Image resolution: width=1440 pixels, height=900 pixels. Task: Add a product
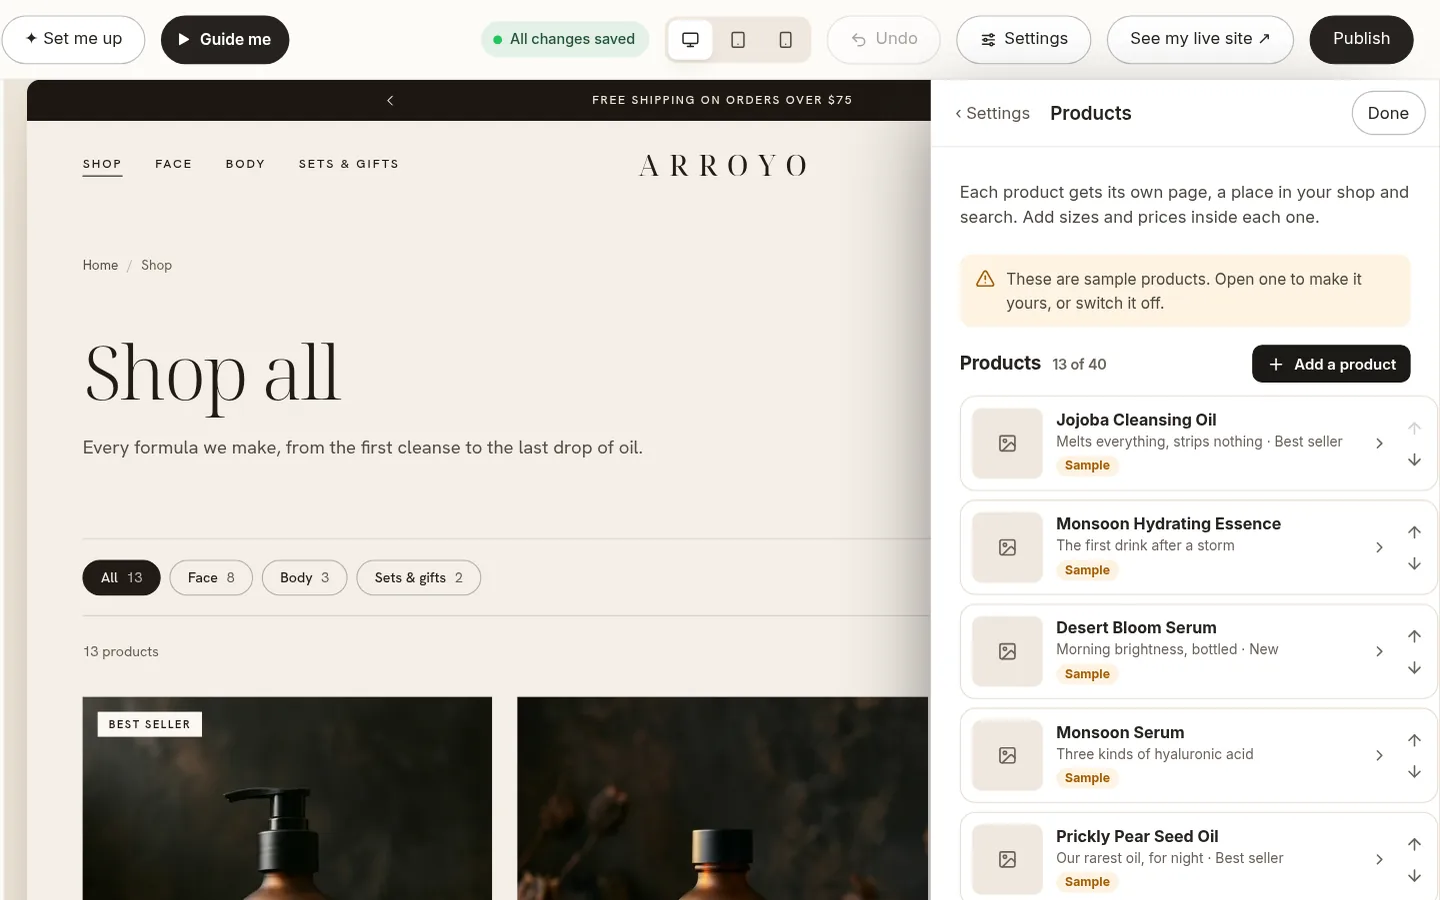pos(1331,364)
